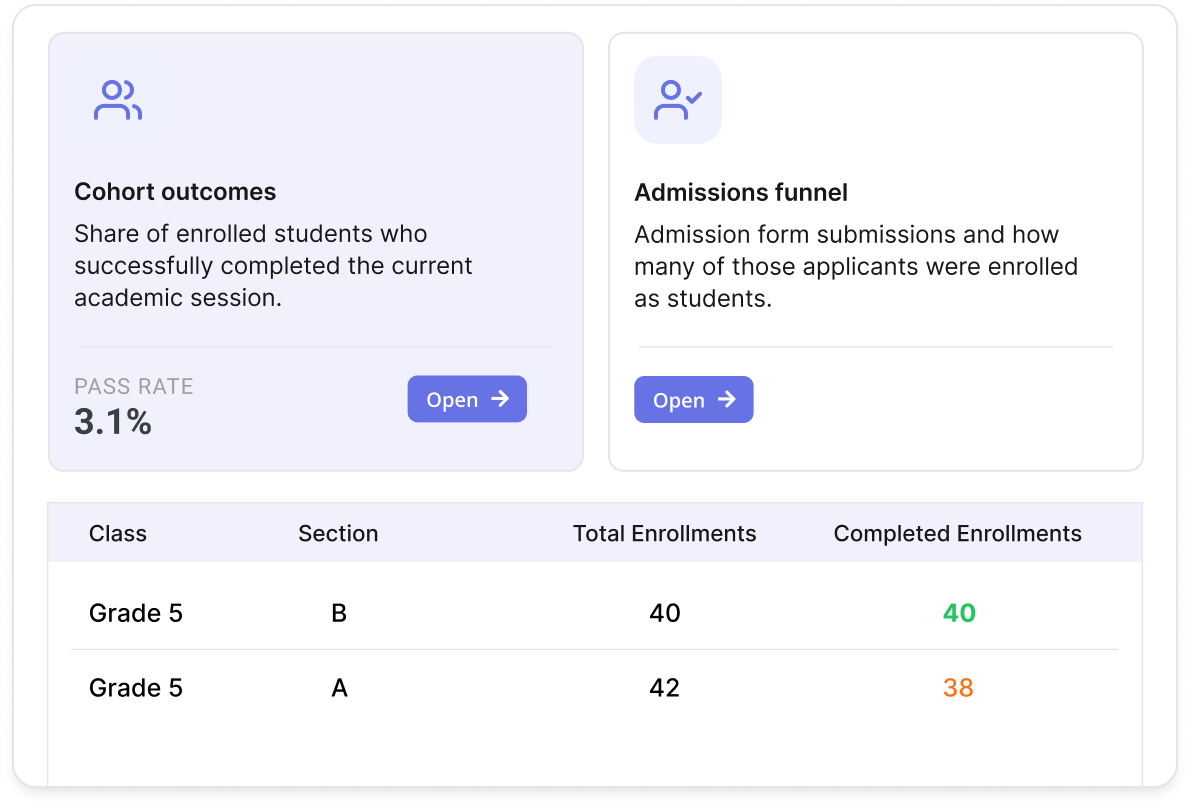The height and width of the screenshot is (808, 1190).
Task: Click the Class column header
Action: pos(118,533)
